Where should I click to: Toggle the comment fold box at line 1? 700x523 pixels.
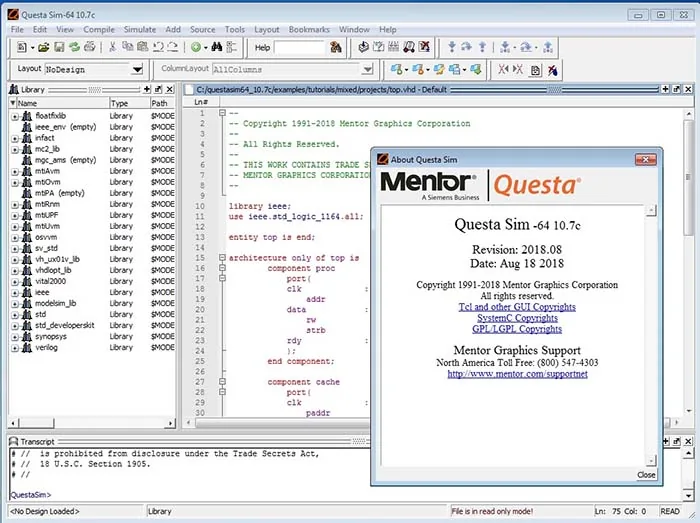(x=222, y=113)
